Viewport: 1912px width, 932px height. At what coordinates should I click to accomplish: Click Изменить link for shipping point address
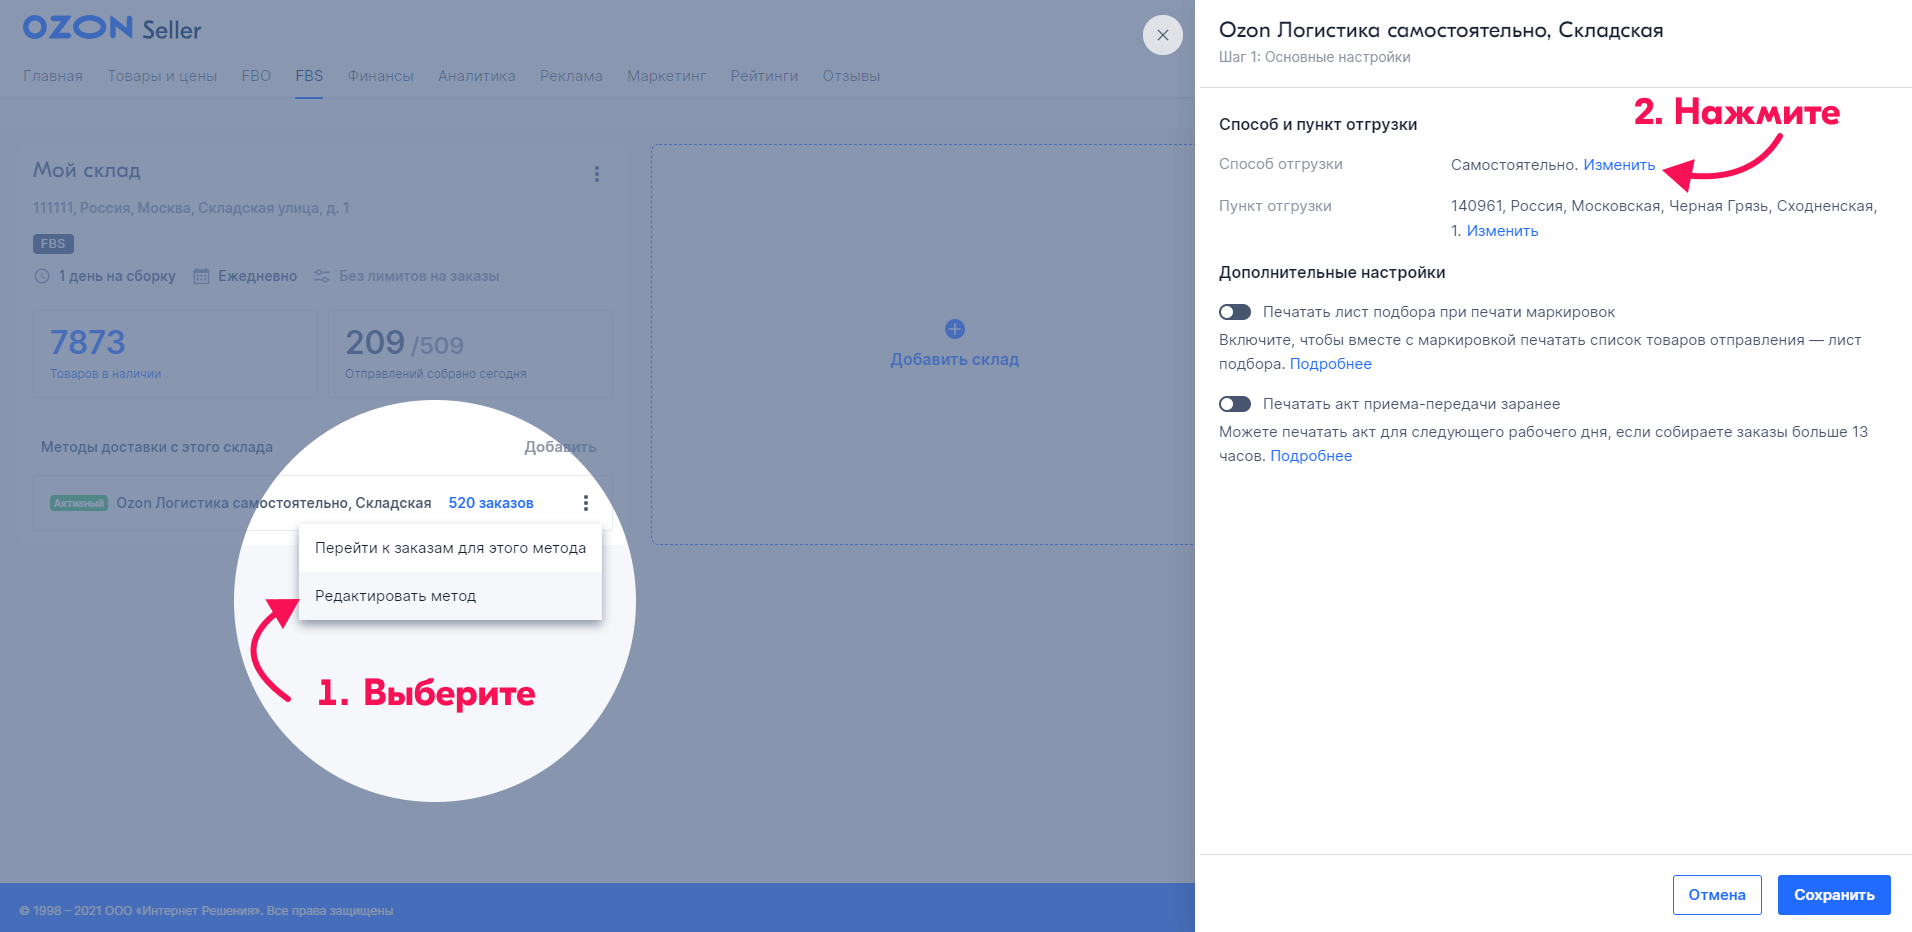point(1502,231)
